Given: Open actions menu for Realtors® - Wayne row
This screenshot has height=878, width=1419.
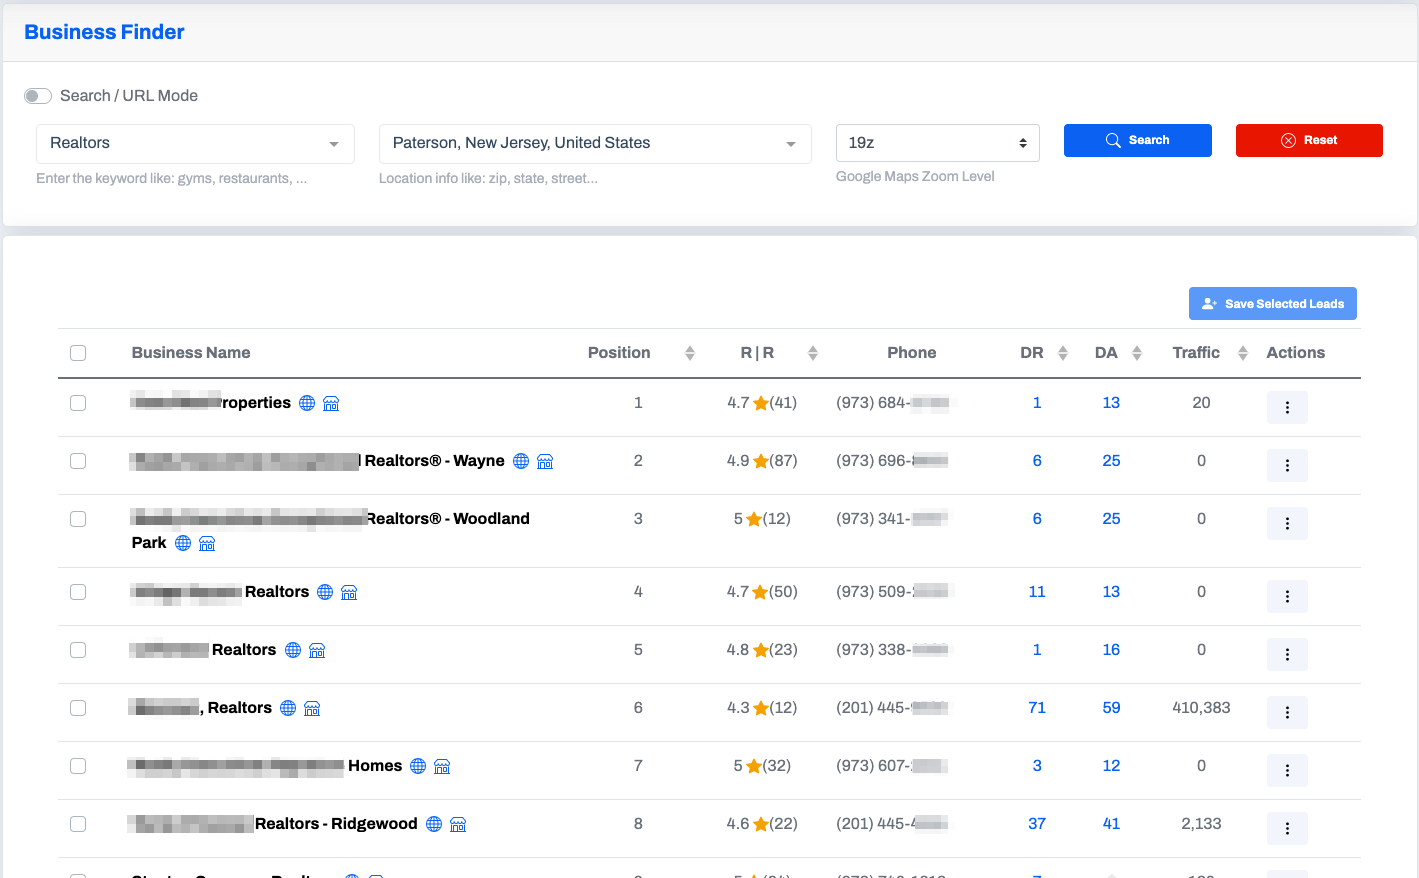Looking at the screenshot, I should pos(1287,465).
